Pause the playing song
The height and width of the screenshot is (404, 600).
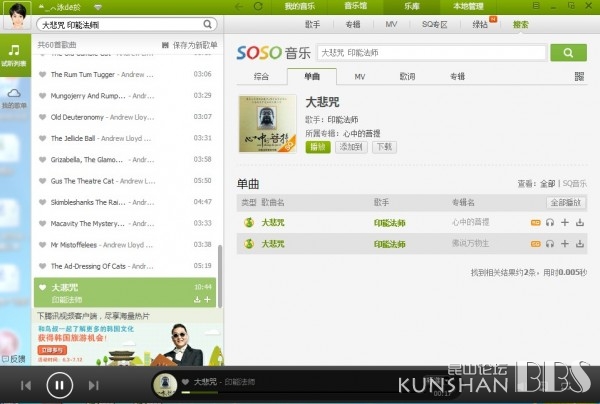coord(60,385)
